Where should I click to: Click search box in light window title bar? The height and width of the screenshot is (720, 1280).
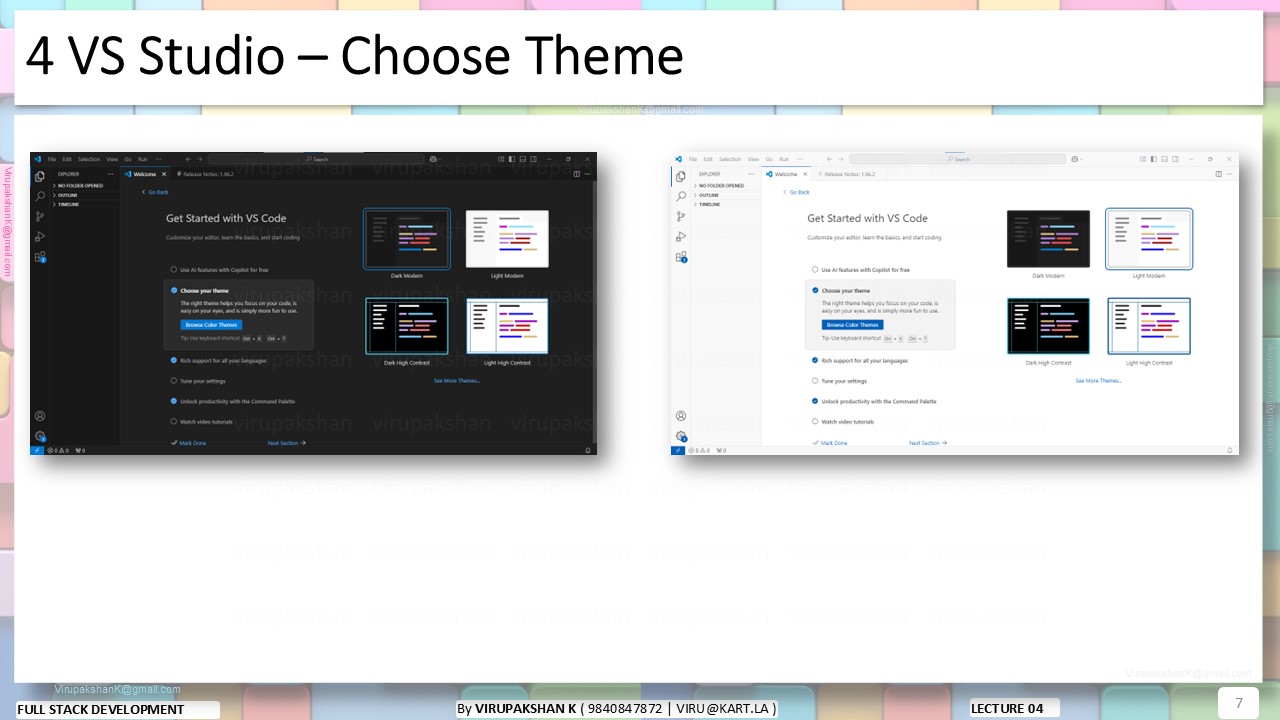[957, 159]
